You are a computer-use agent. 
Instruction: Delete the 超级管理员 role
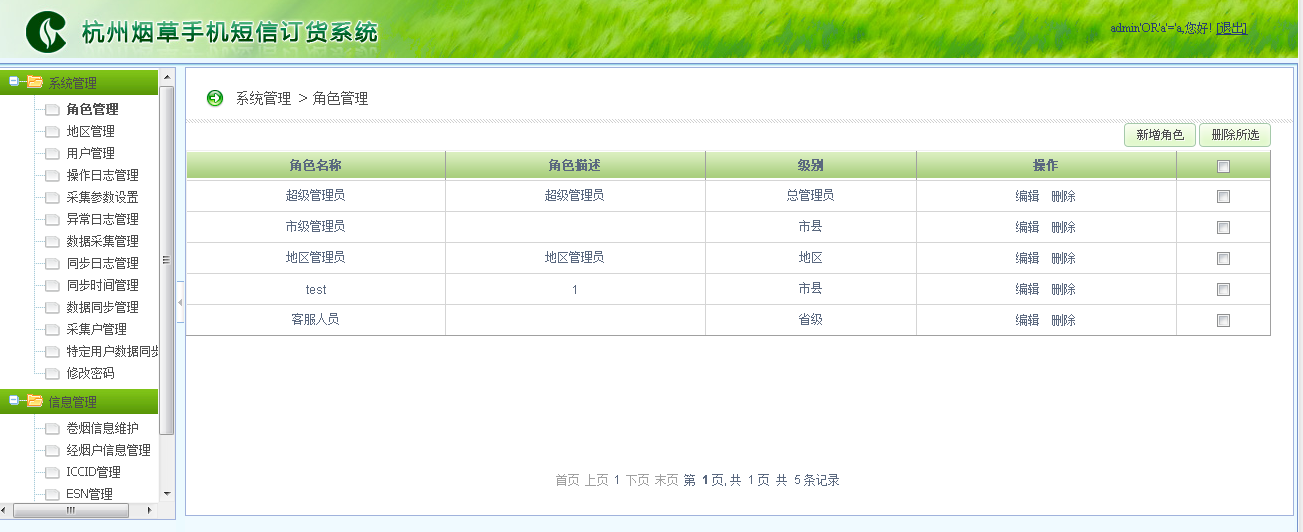click(1063, 197)
